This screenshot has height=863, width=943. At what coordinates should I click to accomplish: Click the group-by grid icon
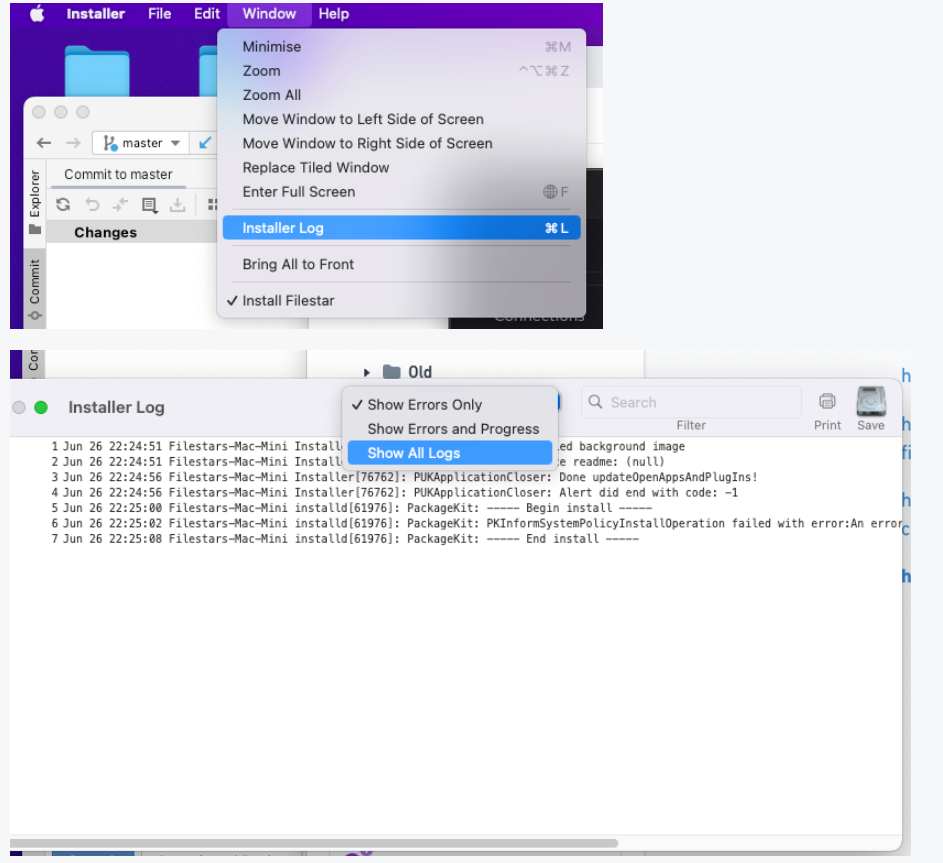[x=212, y=205]
